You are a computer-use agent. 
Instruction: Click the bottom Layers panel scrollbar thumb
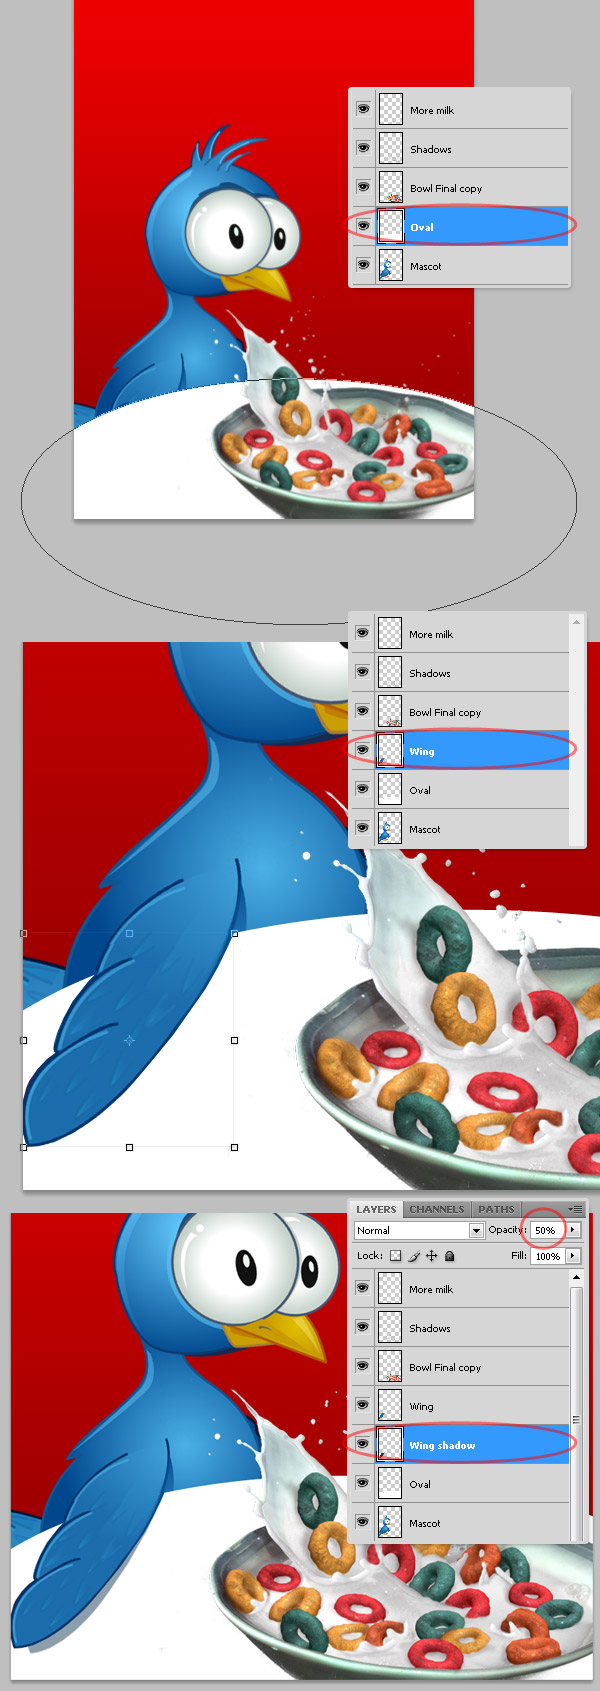pyautogui.click(x=576, y=1419)
